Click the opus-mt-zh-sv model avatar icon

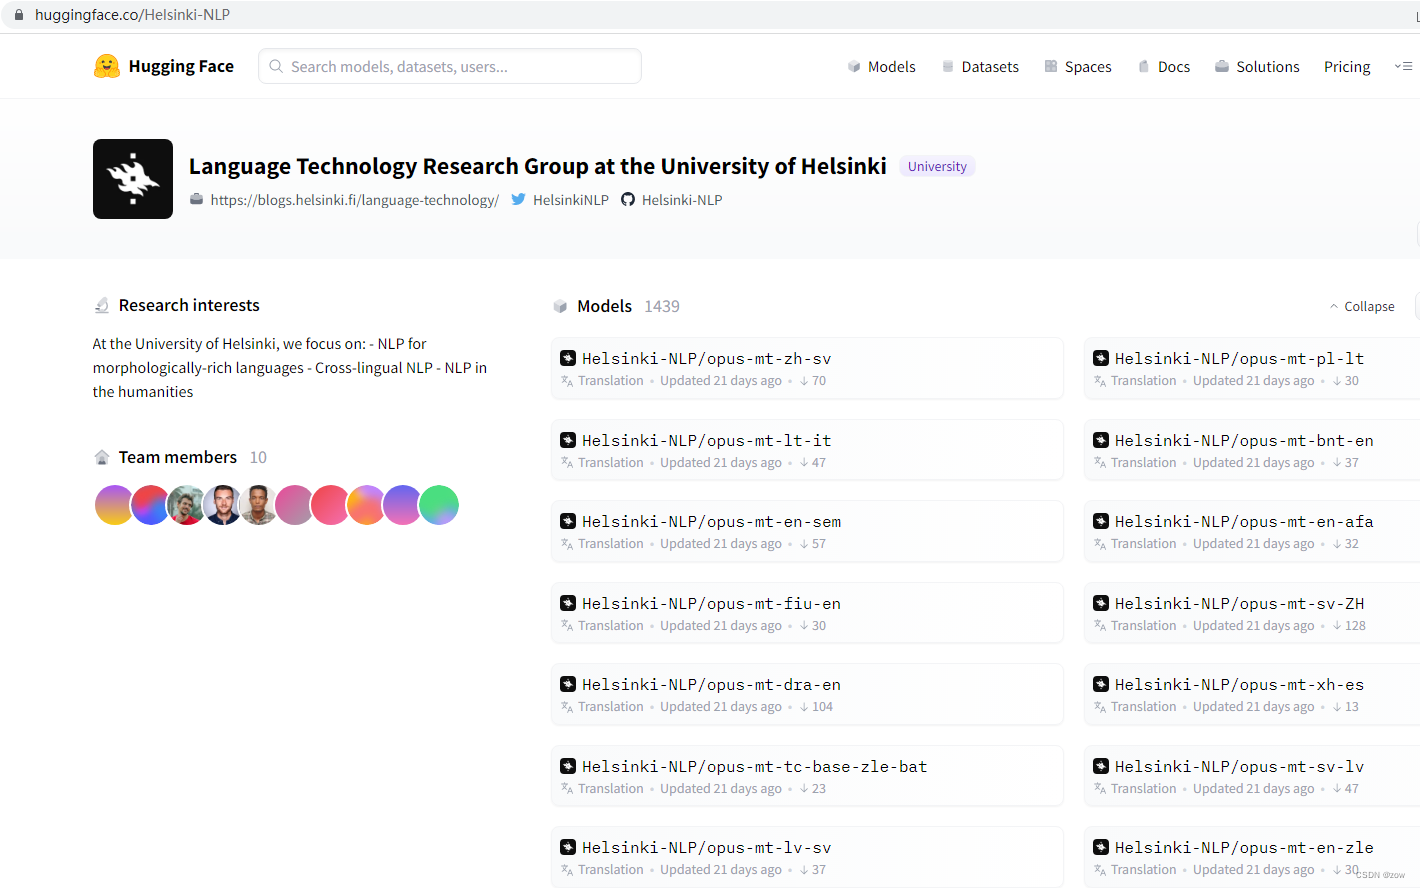coord(568,358)
